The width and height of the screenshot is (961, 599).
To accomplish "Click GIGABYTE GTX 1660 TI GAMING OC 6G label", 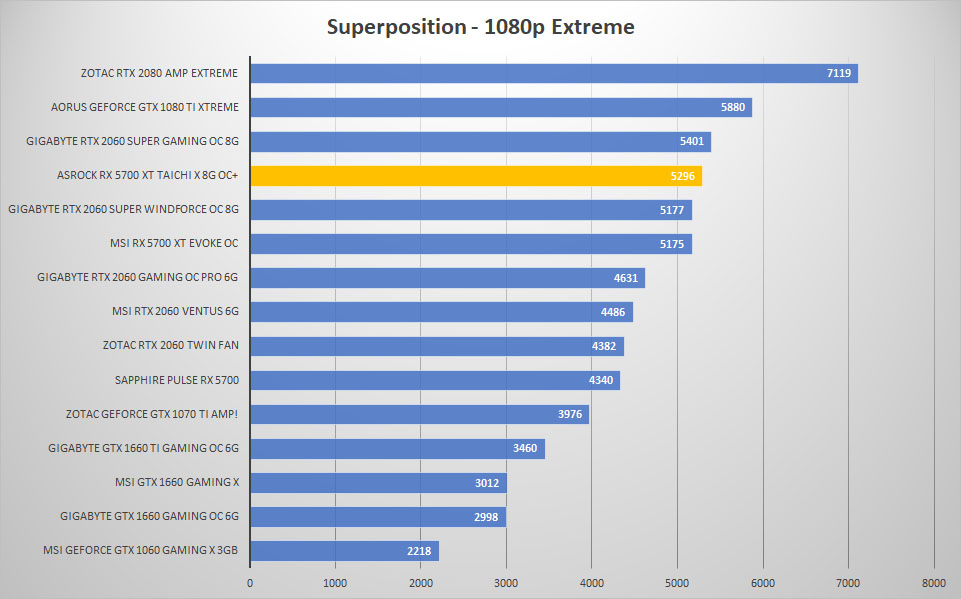I will [x=143, y=448].
